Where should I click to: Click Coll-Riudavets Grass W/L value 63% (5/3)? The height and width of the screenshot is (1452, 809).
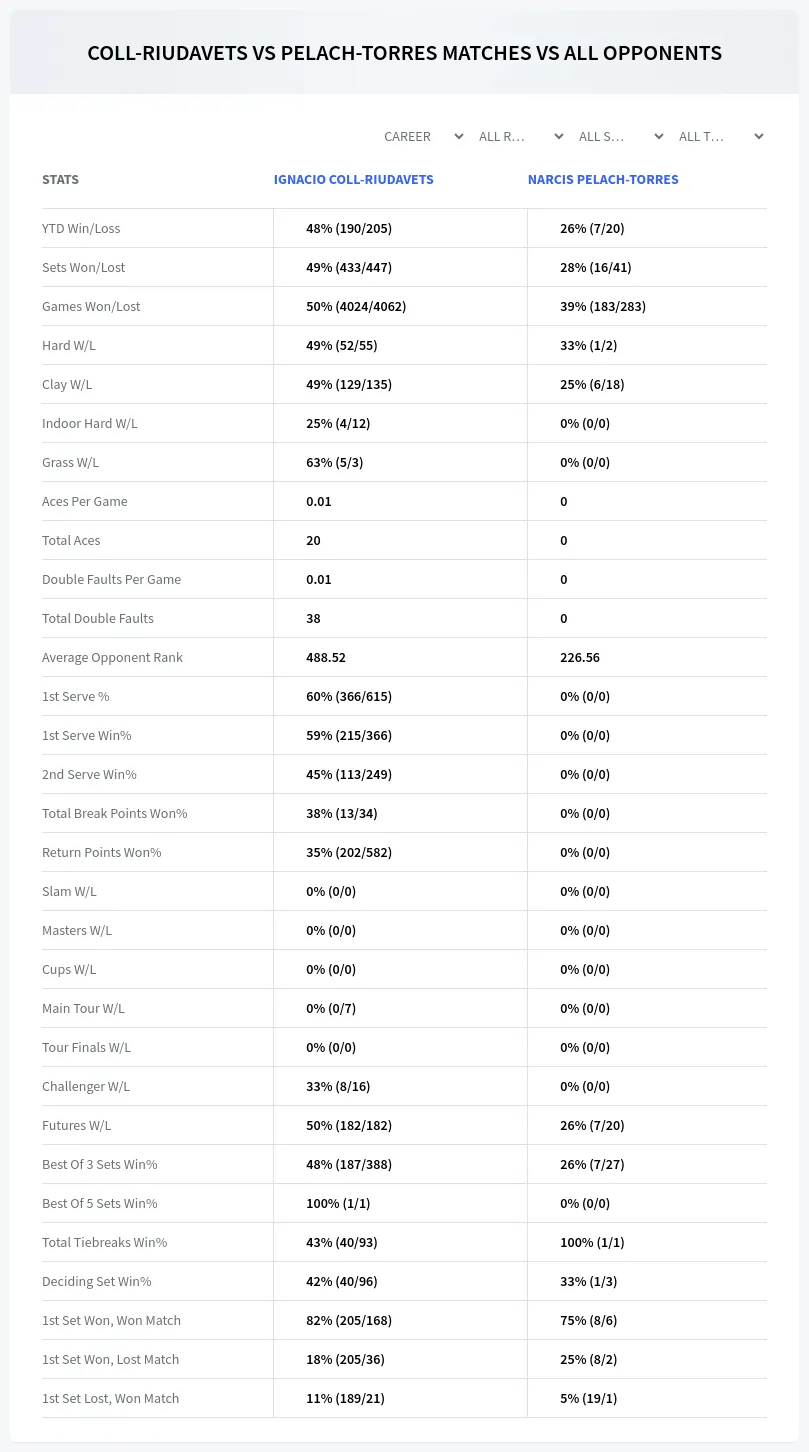point(334,462)
